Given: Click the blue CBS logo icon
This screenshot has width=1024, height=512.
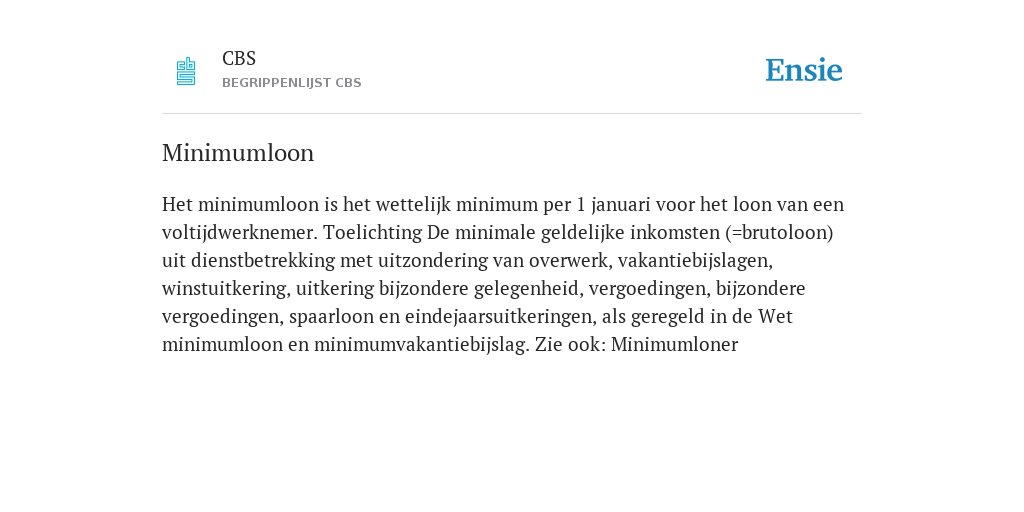Looking at the screenshot, I should (x=186, y=71).
